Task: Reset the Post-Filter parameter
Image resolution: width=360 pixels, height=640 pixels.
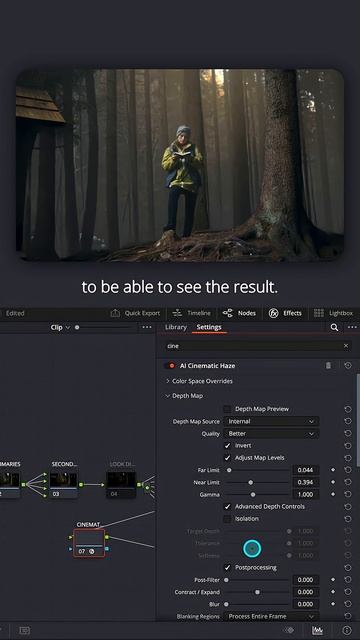Action: click(348, 580)
